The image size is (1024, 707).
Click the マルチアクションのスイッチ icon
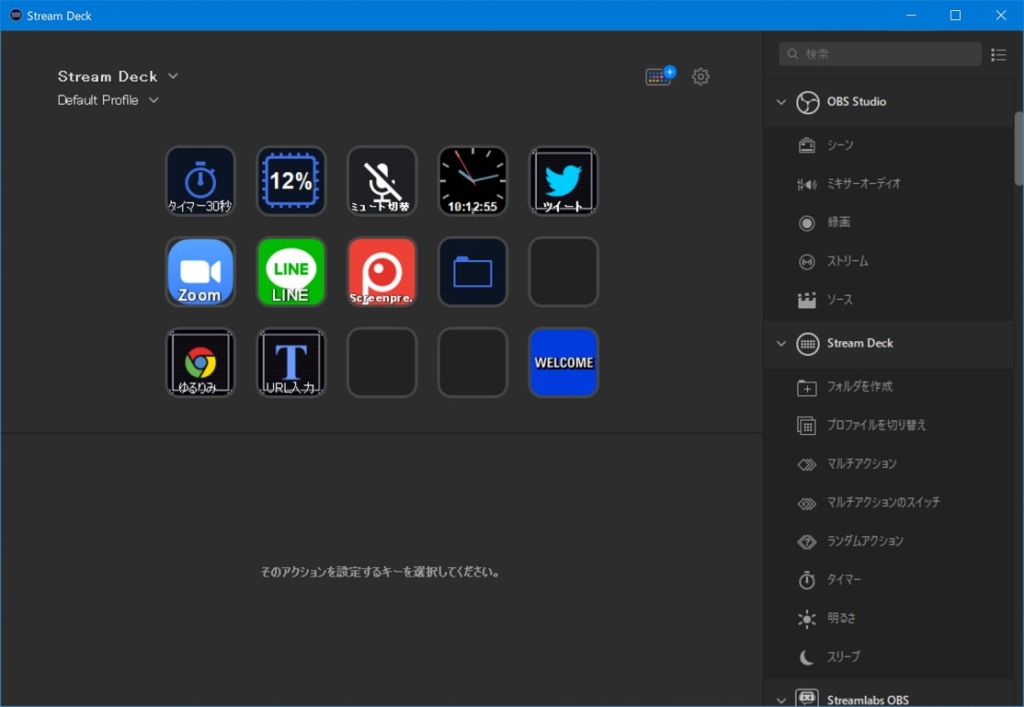[807, 503]
